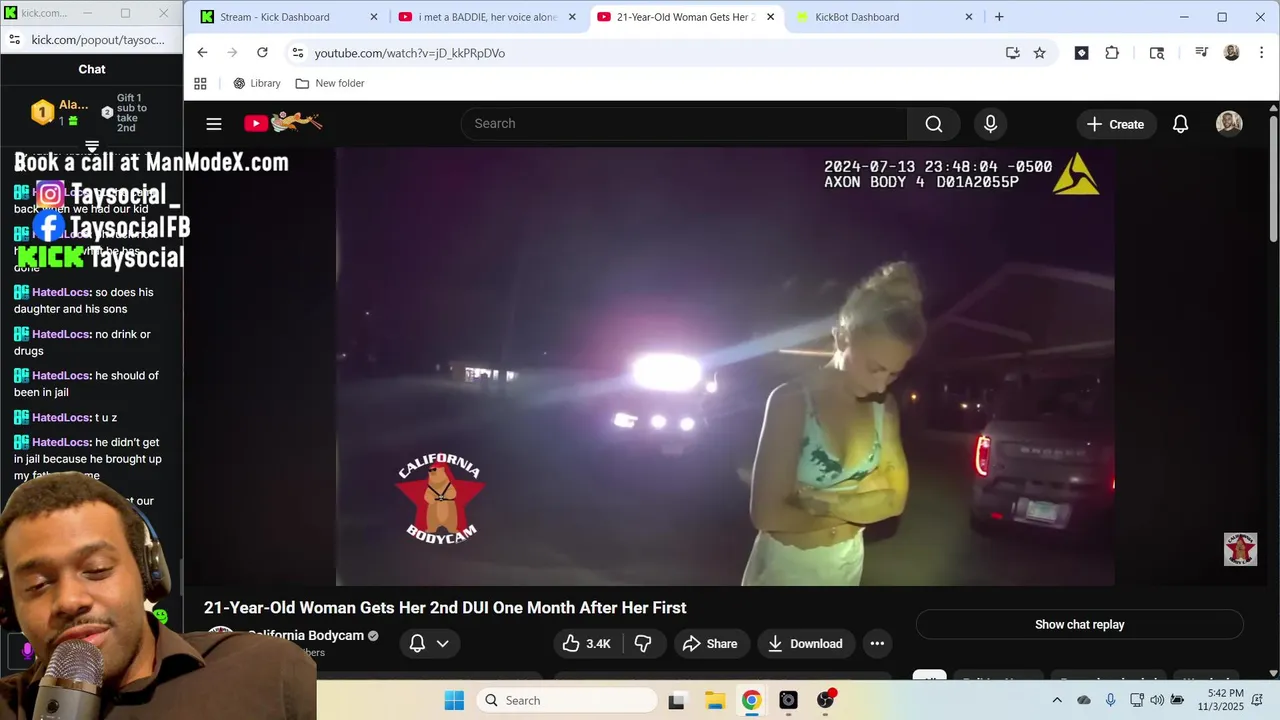Open site settings icon in Kick popout window
The image size is (1280, 720).
click(14, 40)
